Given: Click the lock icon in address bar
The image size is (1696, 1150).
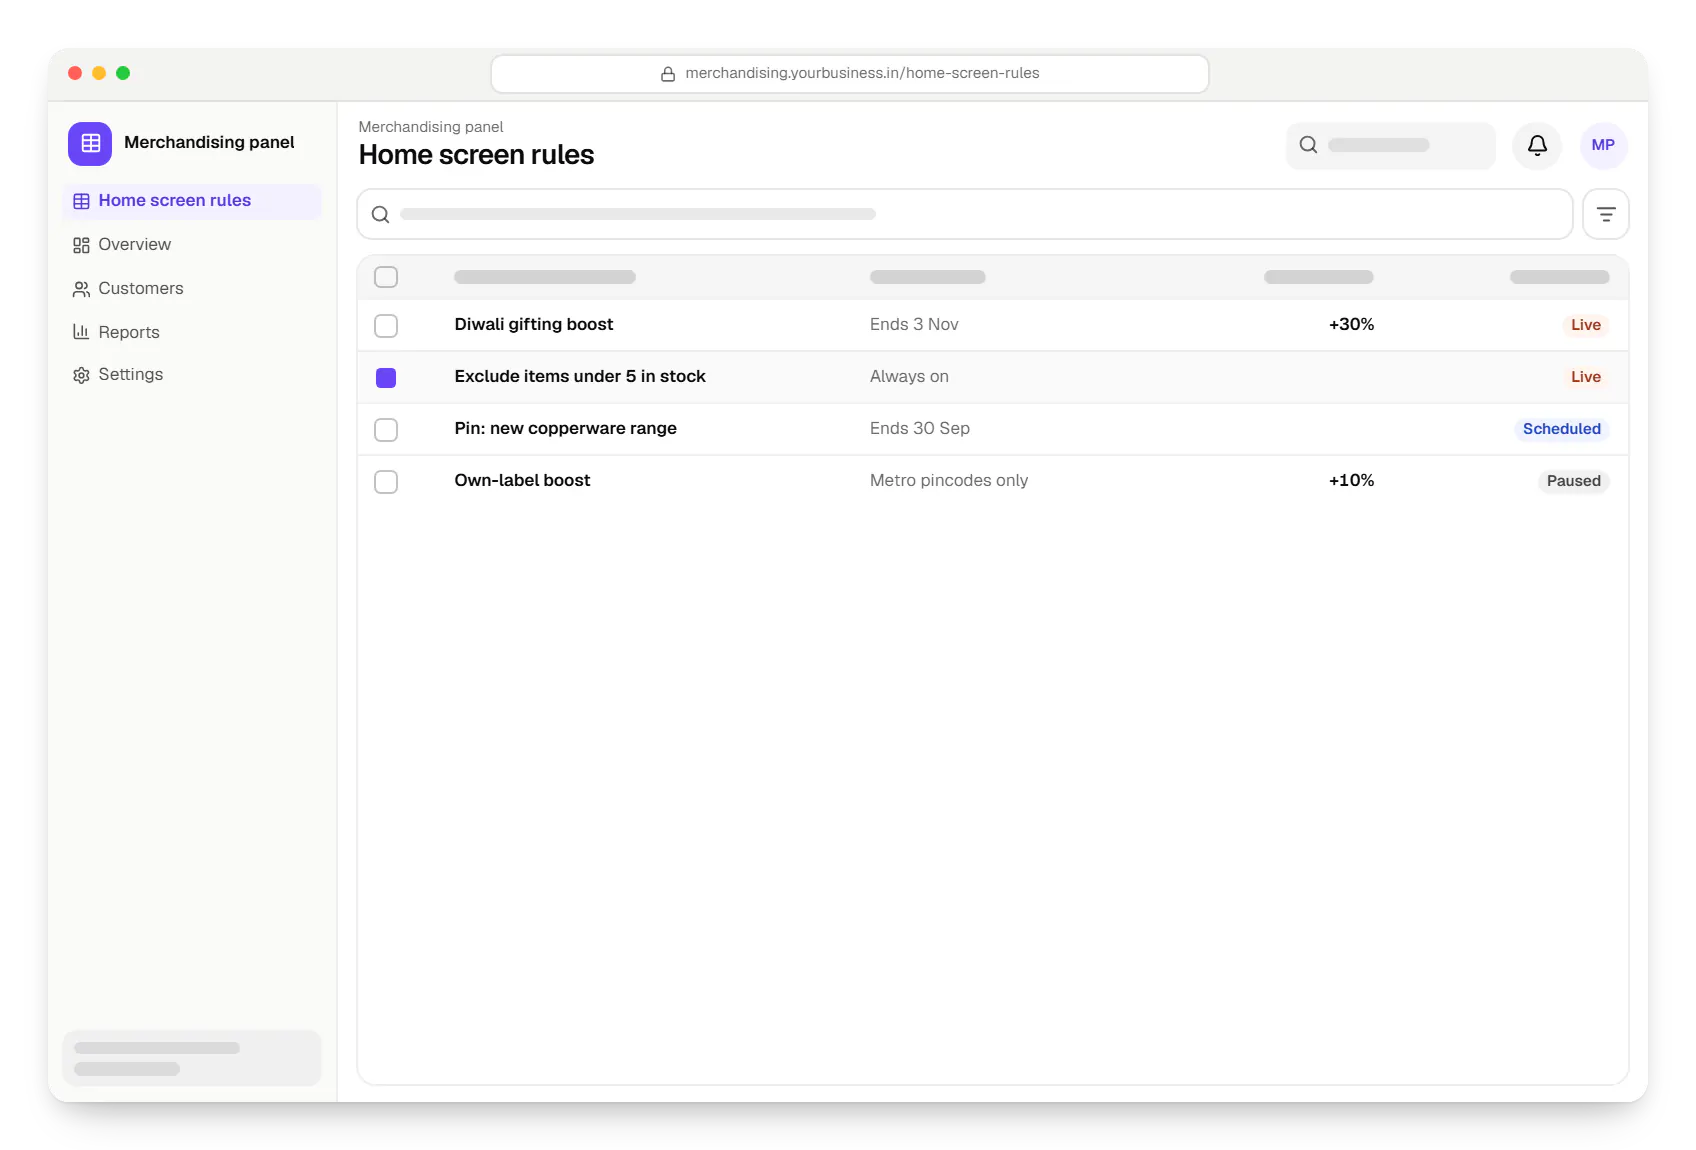Looking at the screenshot, I should [668, 74].
